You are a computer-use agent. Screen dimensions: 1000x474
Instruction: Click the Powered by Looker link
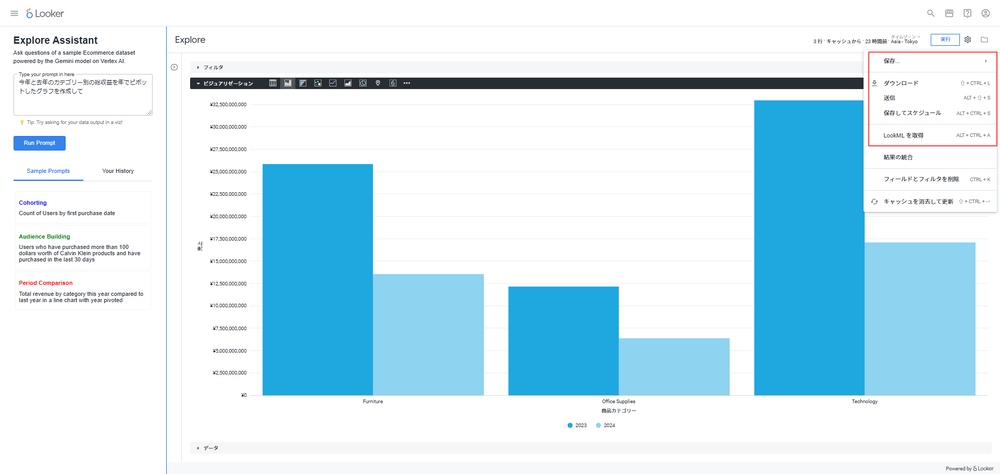(x=969, y=468)
